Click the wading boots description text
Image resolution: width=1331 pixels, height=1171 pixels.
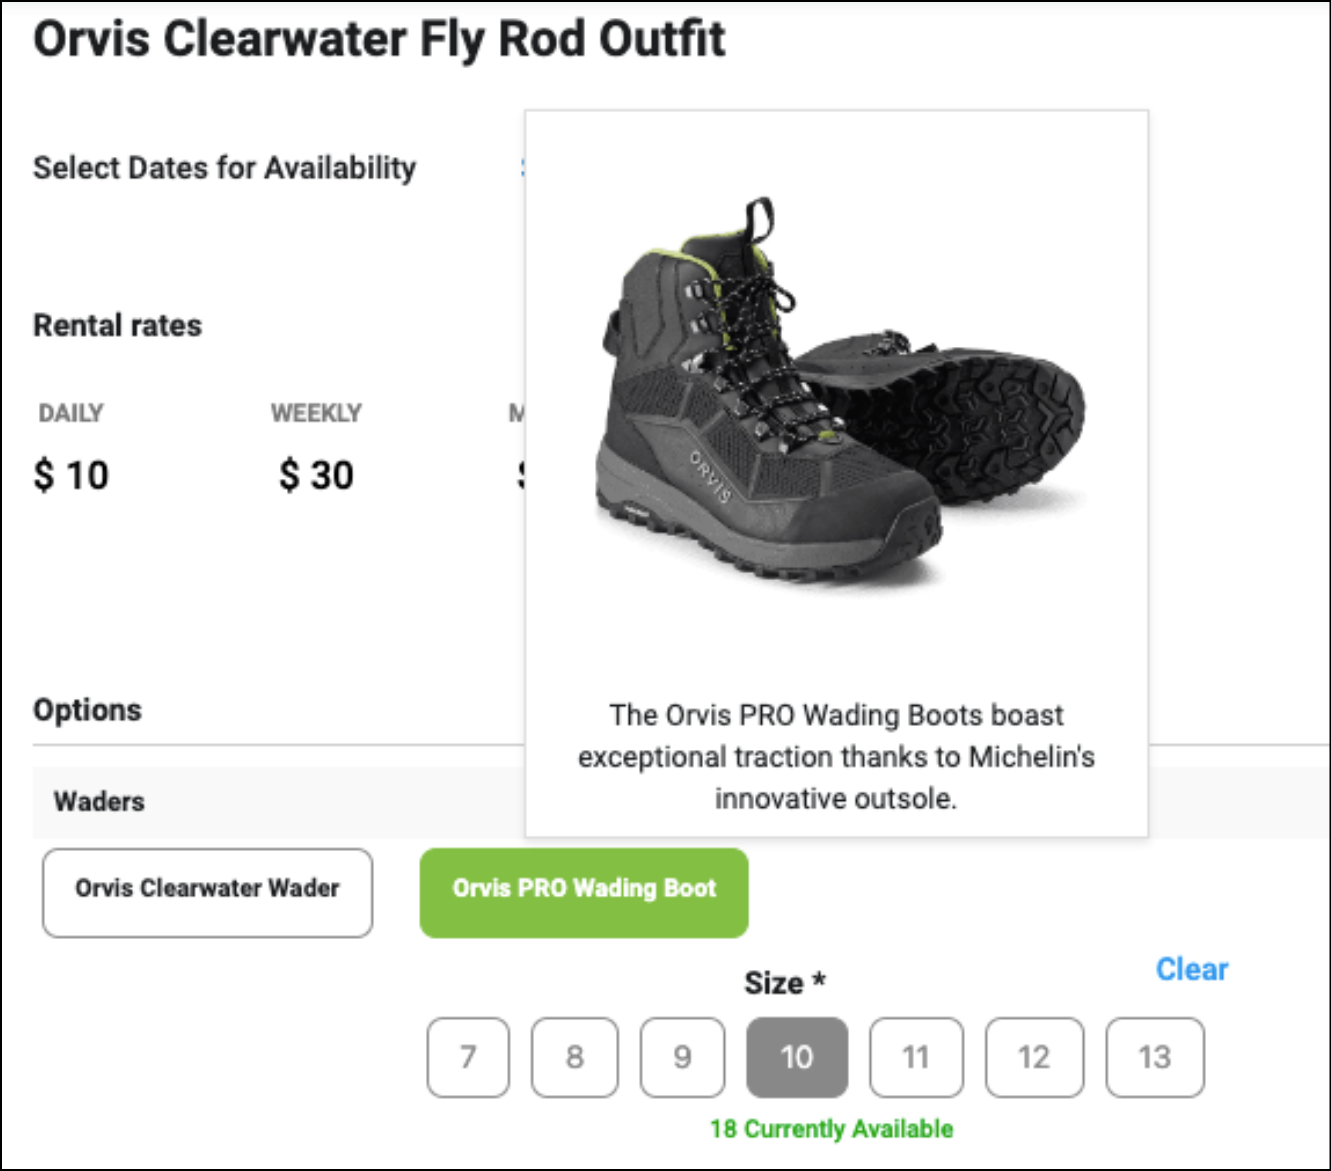tap(836, 757)
